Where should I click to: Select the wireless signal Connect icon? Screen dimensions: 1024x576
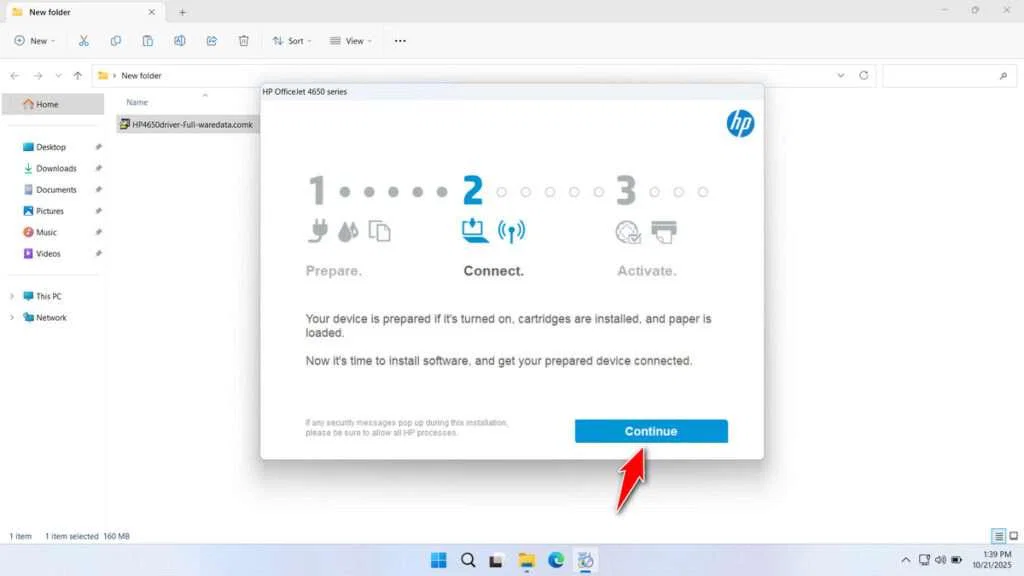click(510, 228)
